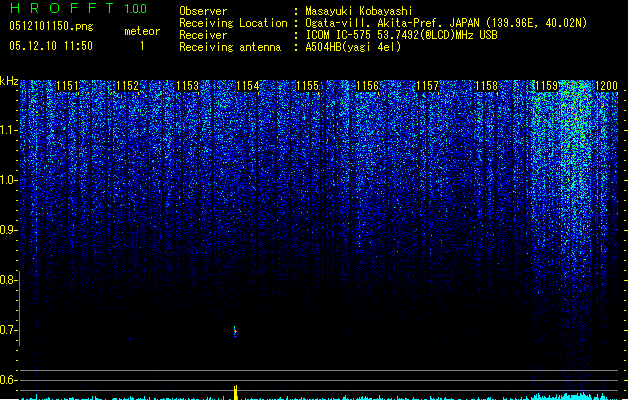The image size is (629, 400).
Task: Click the Receiving antenna field label
Action: coord(230,47)
